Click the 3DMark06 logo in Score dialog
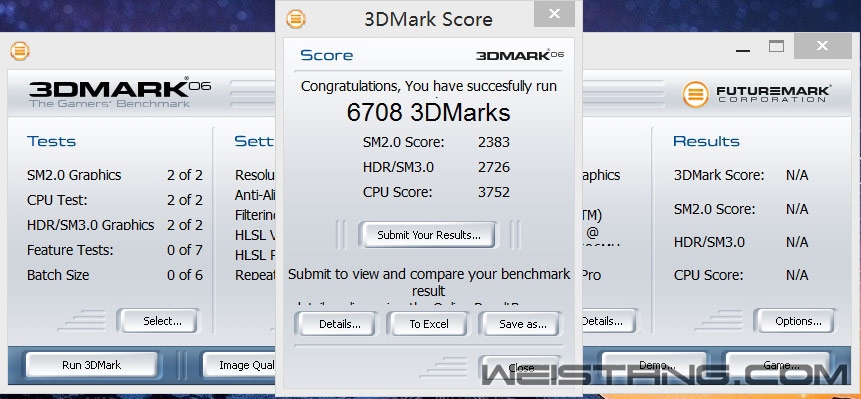 (520, 55)
